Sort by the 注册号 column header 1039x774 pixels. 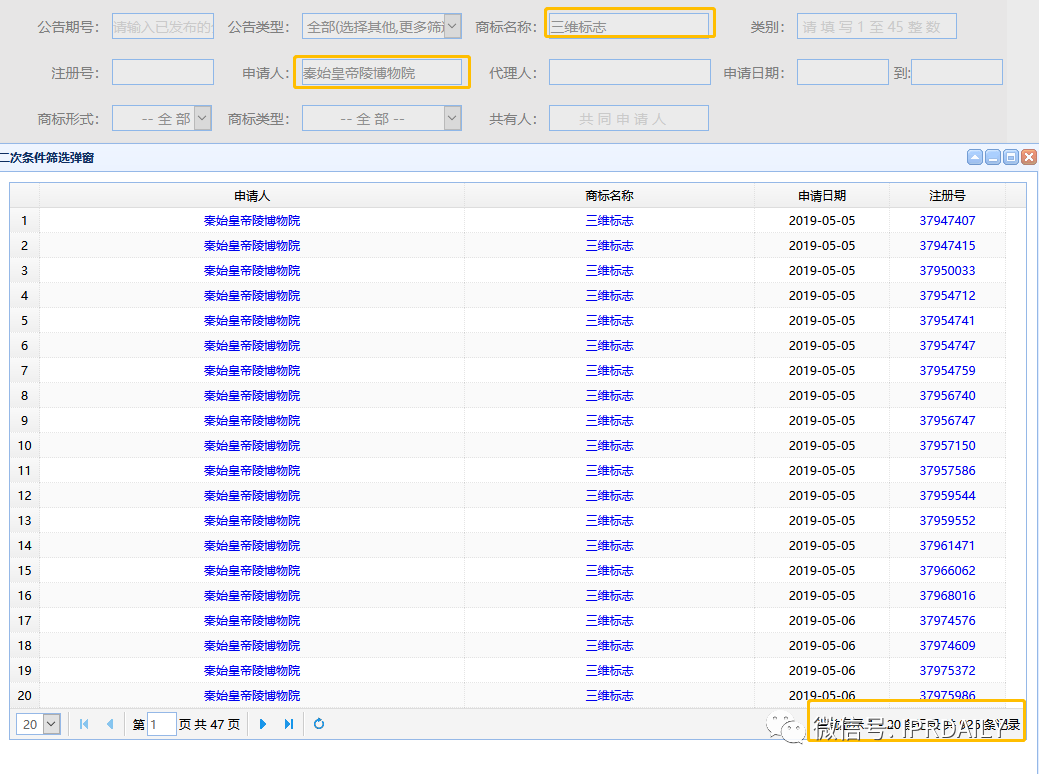pos(947,195)
